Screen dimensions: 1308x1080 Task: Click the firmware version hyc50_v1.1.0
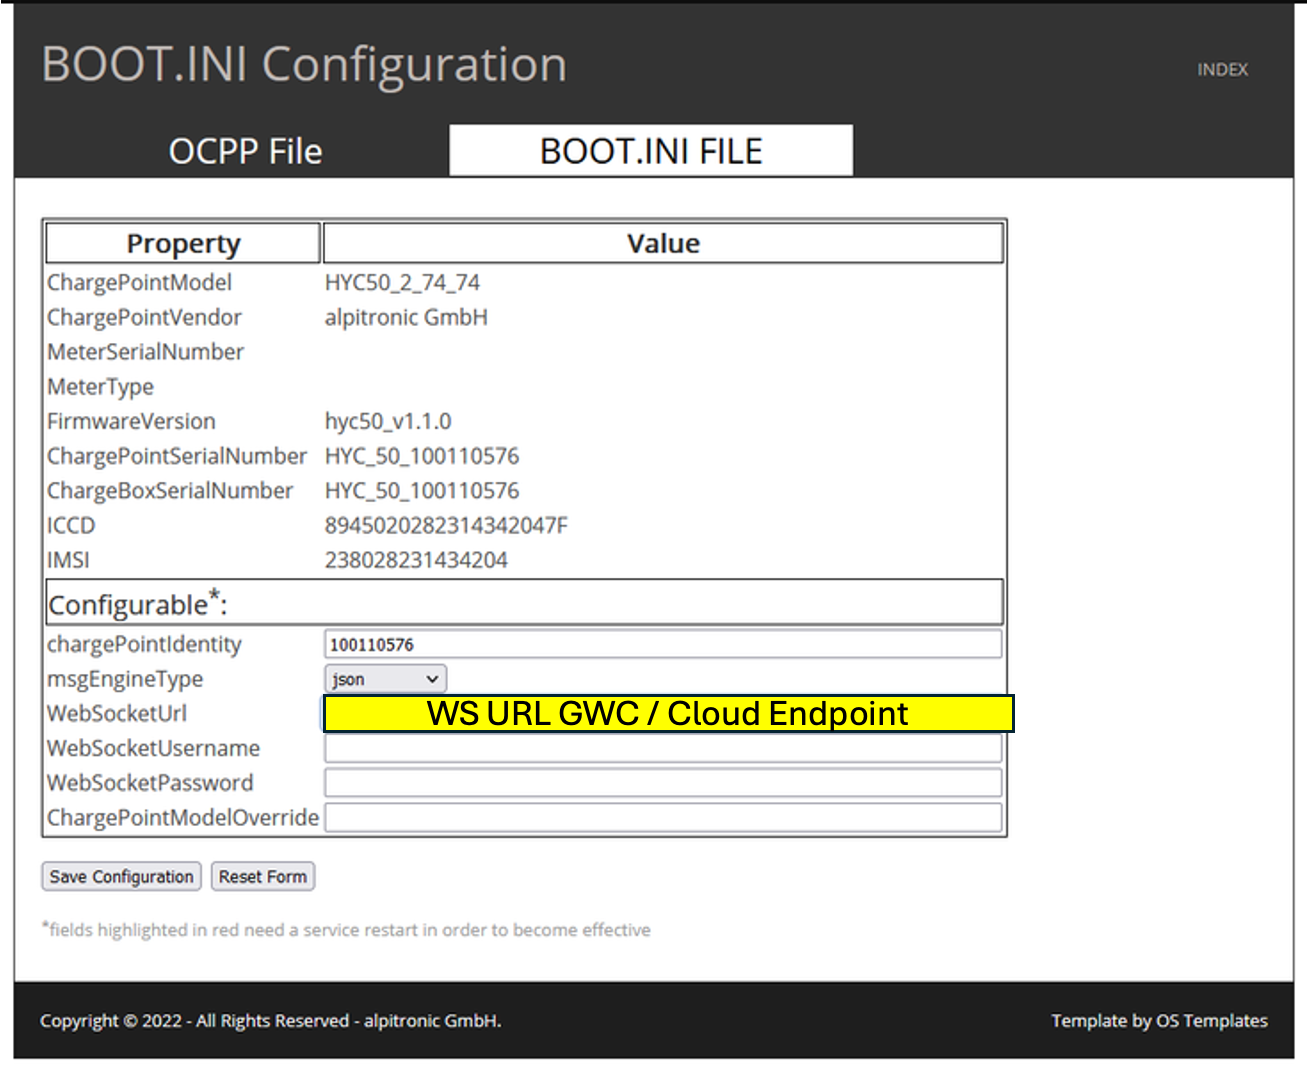(388, 422)
